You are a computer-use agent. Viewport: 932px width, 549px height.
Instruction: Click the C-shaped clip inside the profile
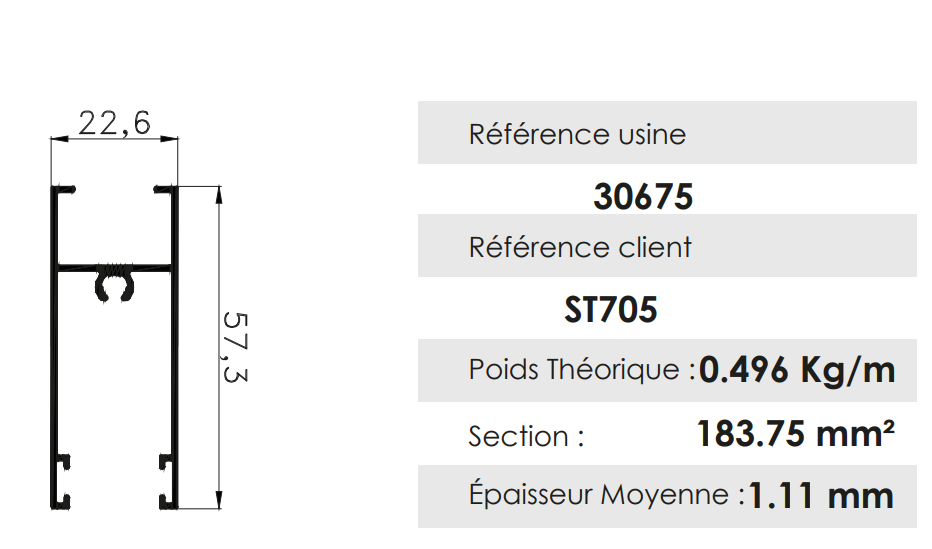pyautogui.click(x=113, y=287)
